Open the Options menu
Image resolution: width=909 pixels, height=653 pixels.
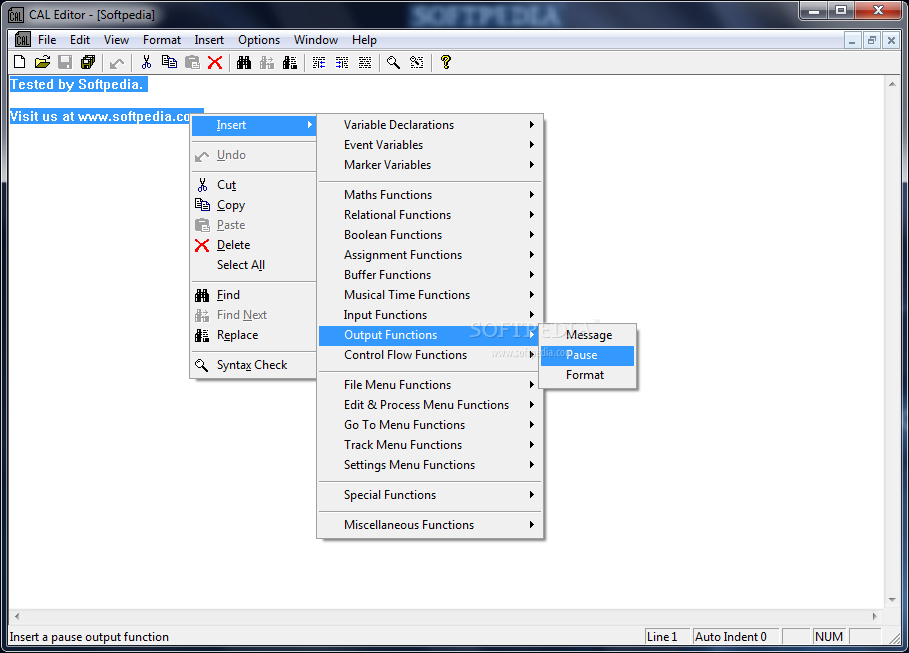click(259, 39)
